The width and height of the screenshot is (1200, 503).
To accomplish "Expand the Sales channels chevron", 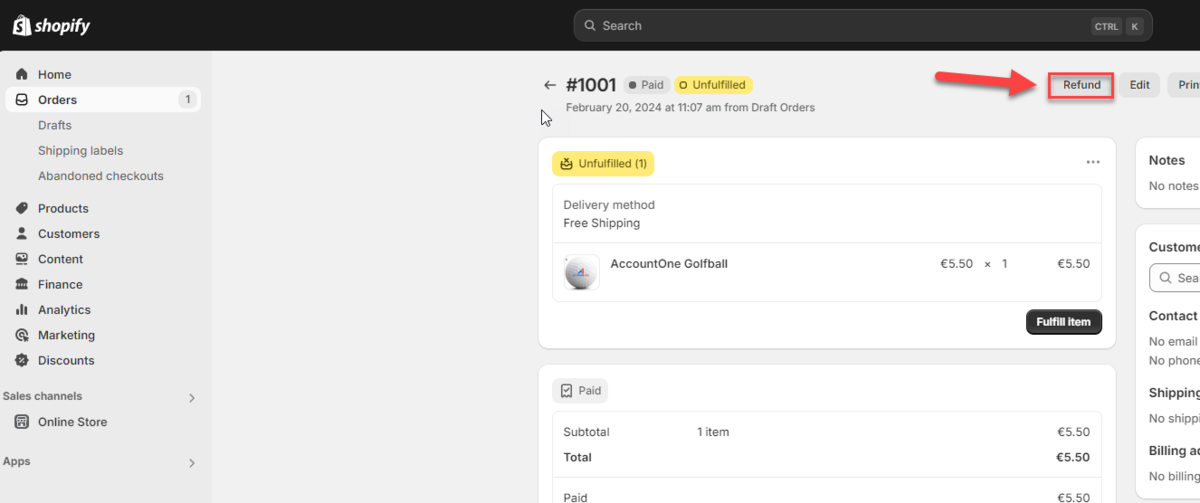I will (x=192, y=398).
